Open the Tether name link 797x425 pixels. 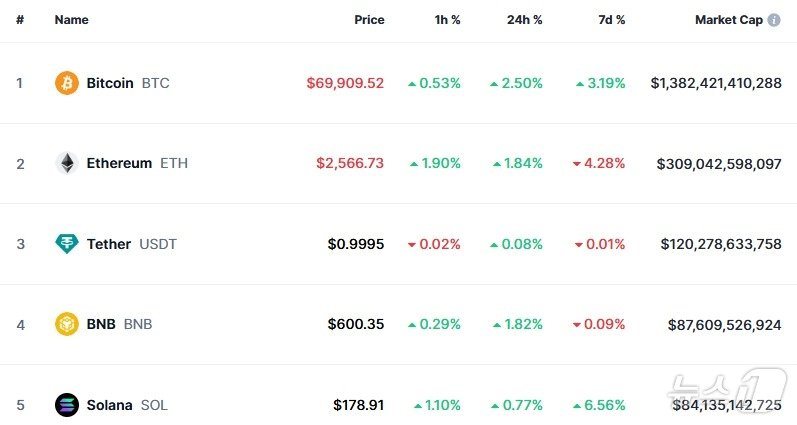(x=109, y=244)
